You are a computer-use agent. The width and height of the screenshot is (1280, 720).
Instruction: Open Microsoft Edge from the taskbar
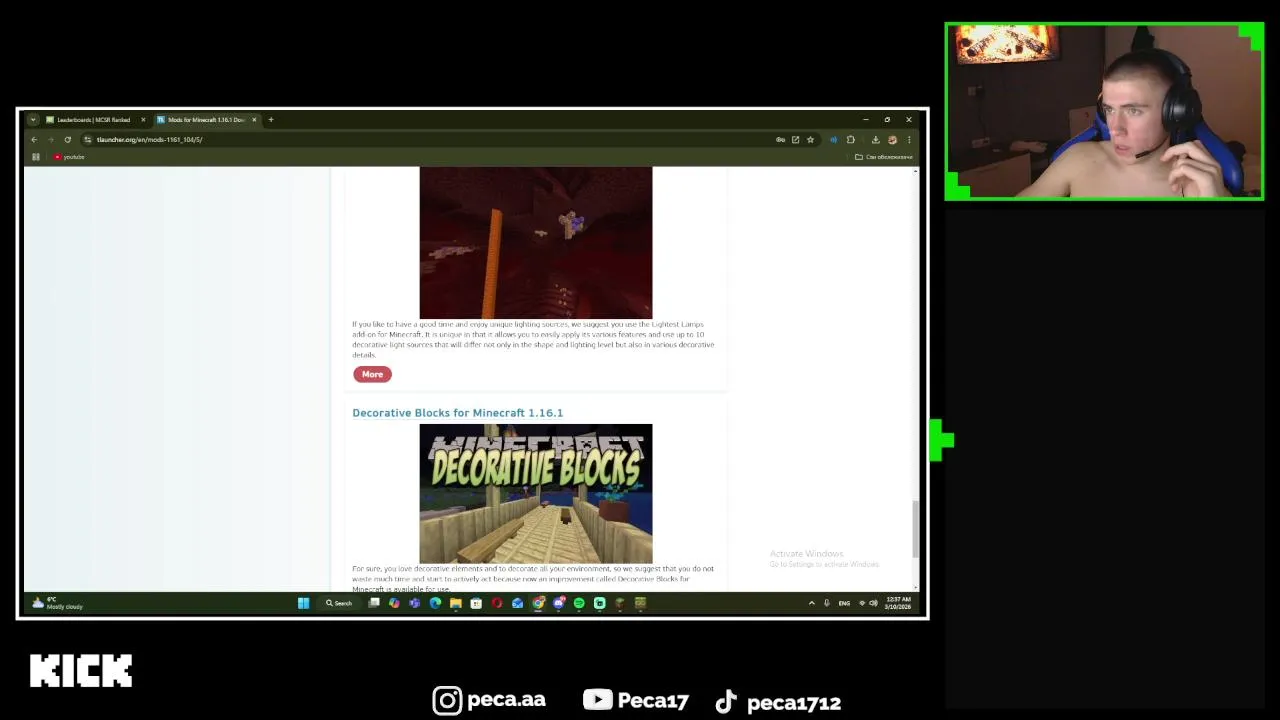(x=435, y=603)
